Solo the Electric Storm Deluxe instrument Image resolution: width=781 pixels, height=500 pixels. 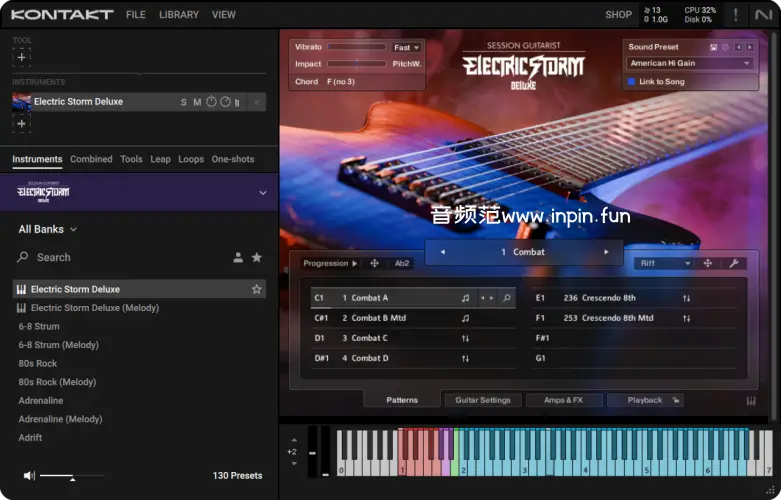183,102
